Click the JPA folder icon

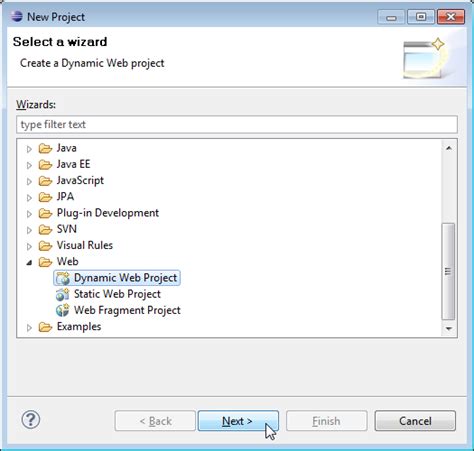(45, 197)
